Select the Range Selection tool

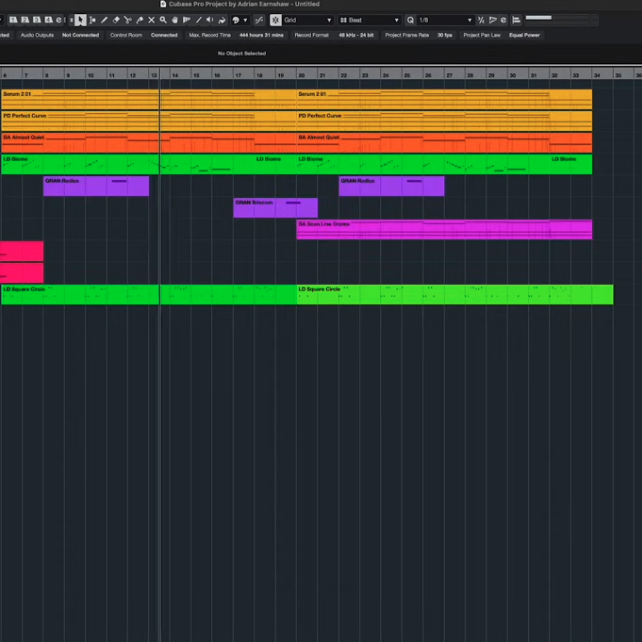click(93, 20)
